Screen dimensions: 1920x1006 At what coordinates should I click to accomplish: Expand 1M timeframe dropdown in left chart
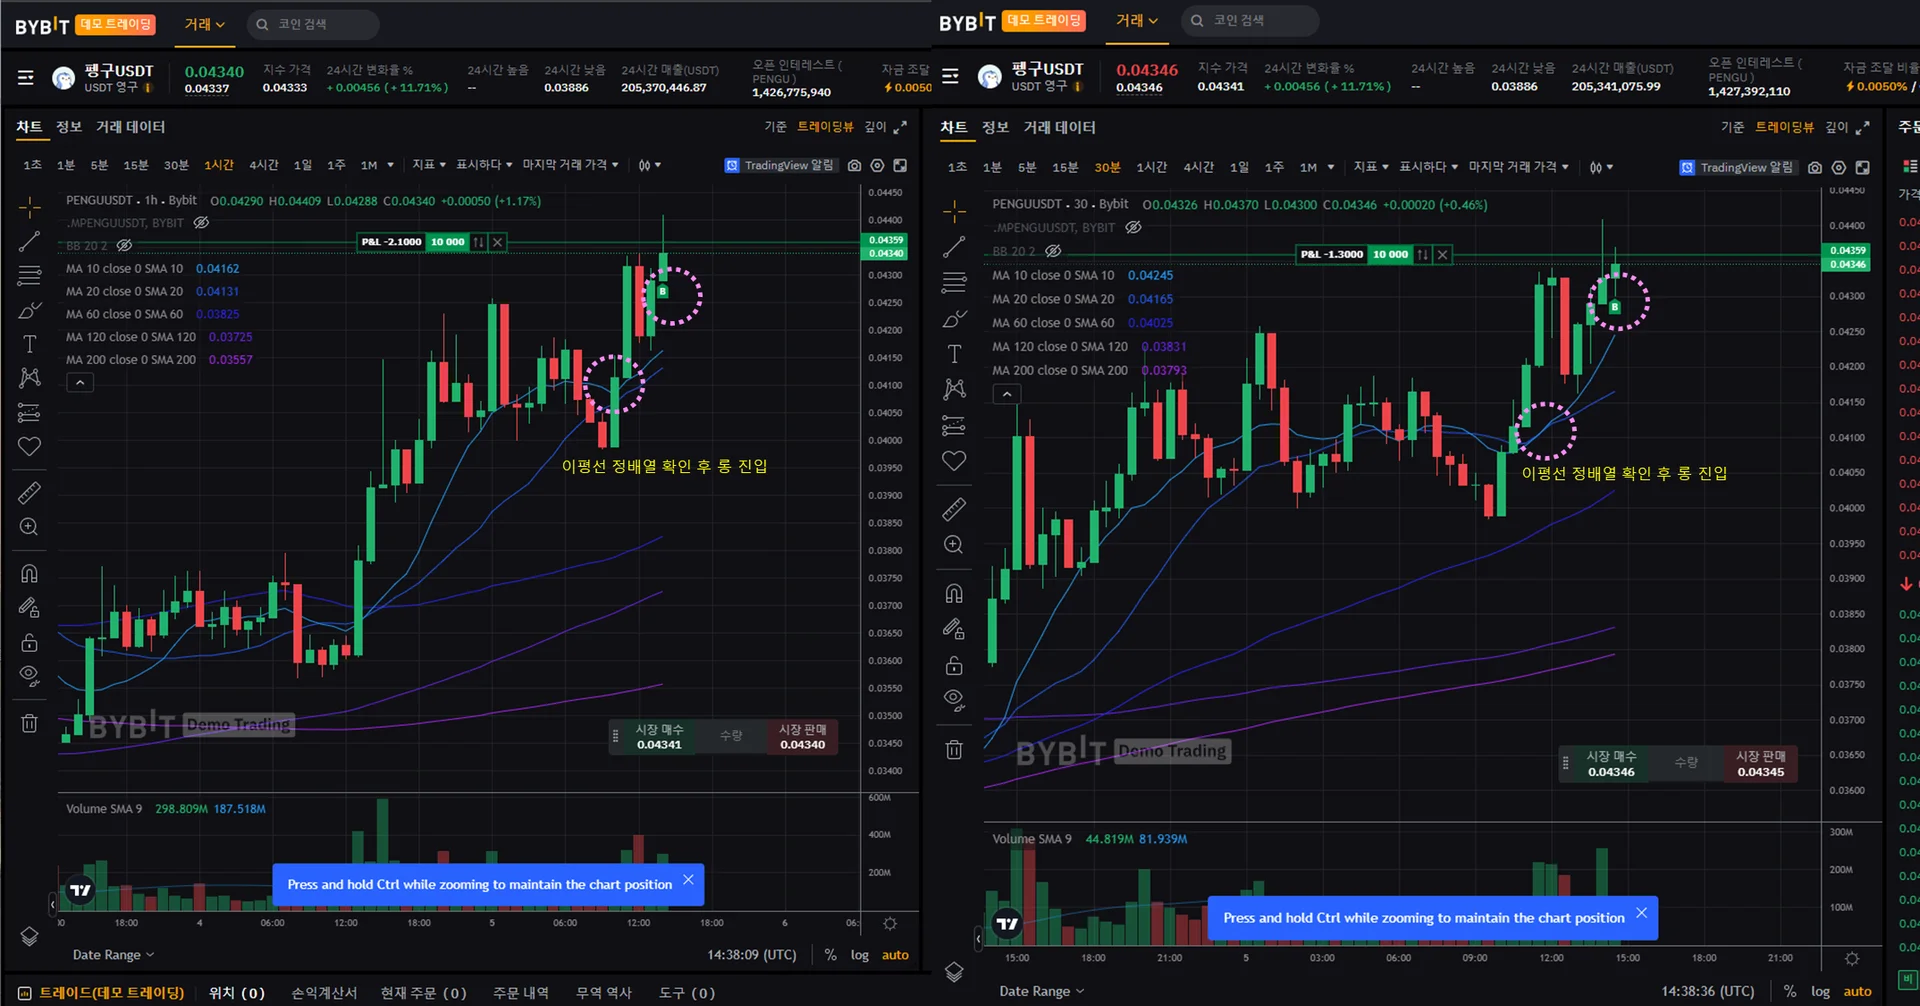[390, 165]
